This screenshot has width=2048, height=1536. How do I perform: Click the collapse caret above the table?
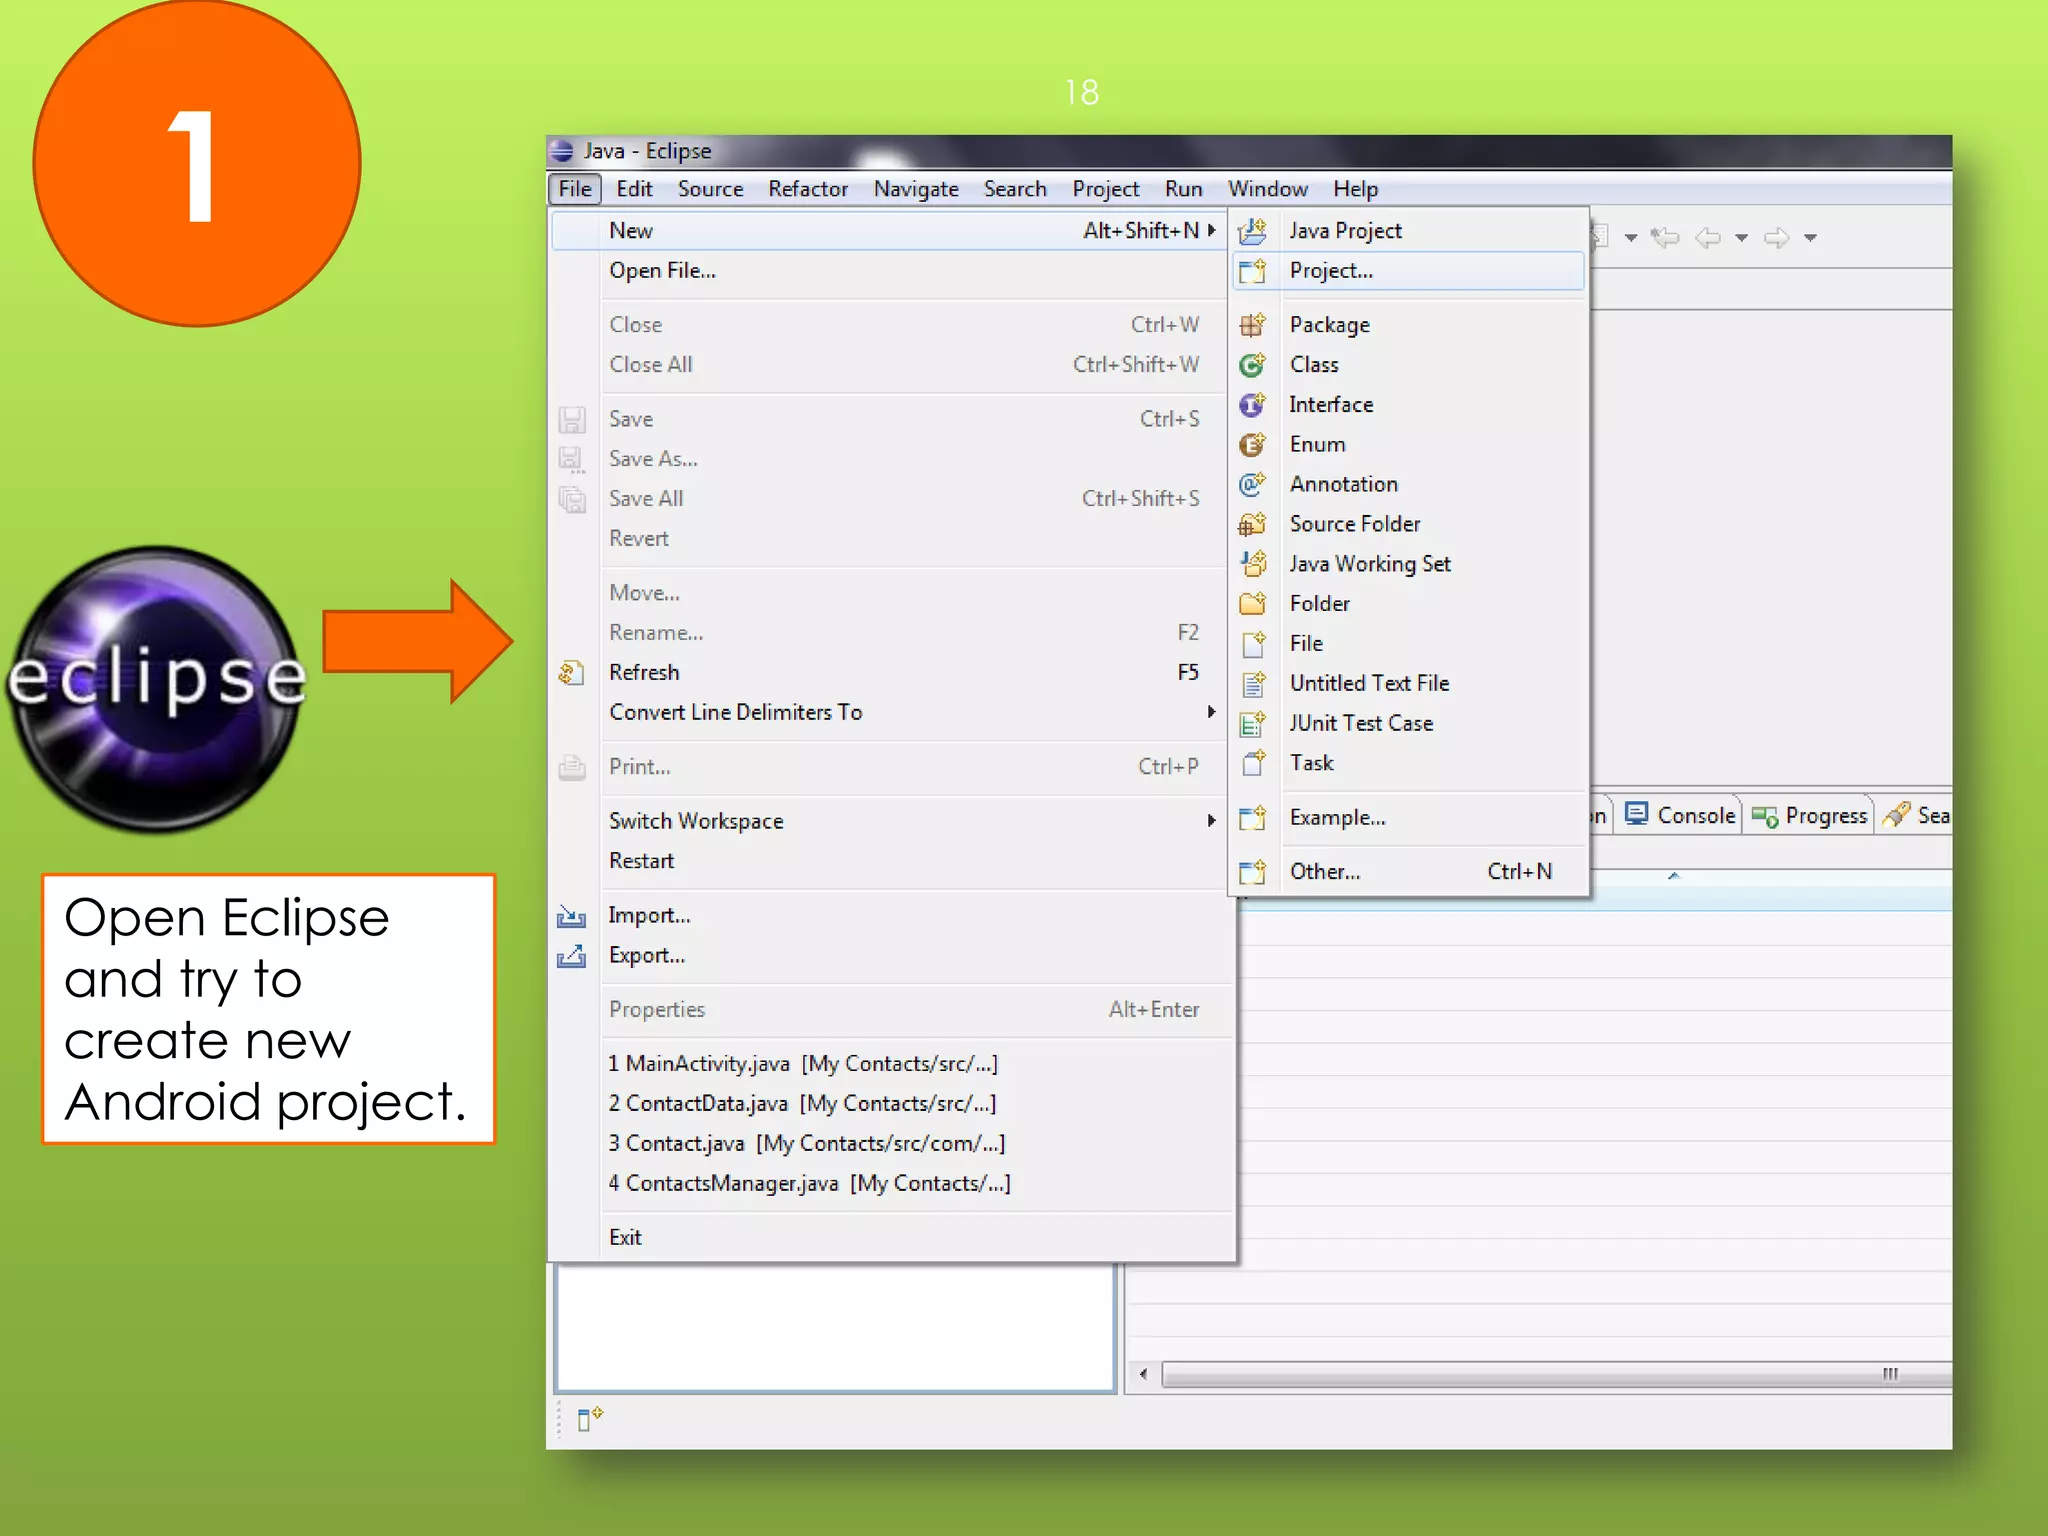click(1673, 876)
